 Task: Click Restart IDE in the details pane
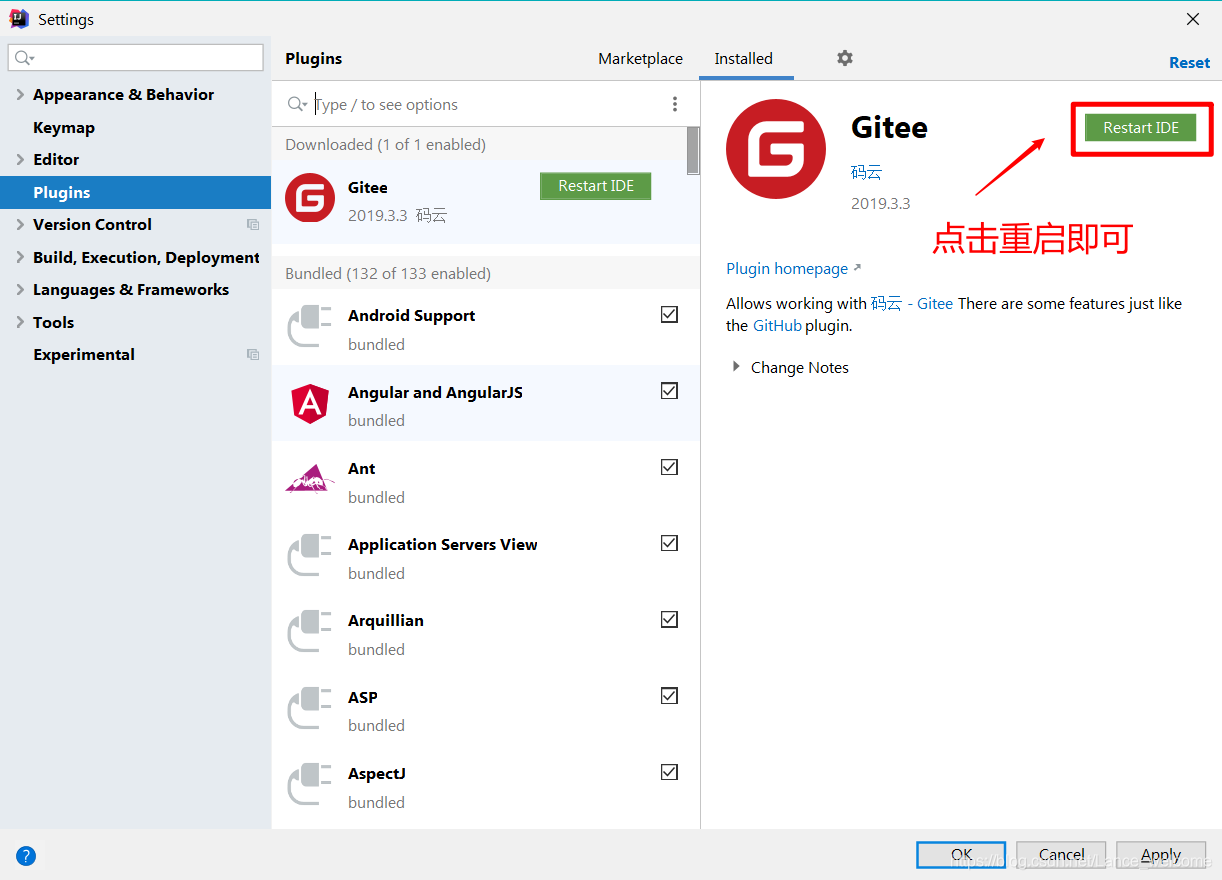coord(1141,127)
